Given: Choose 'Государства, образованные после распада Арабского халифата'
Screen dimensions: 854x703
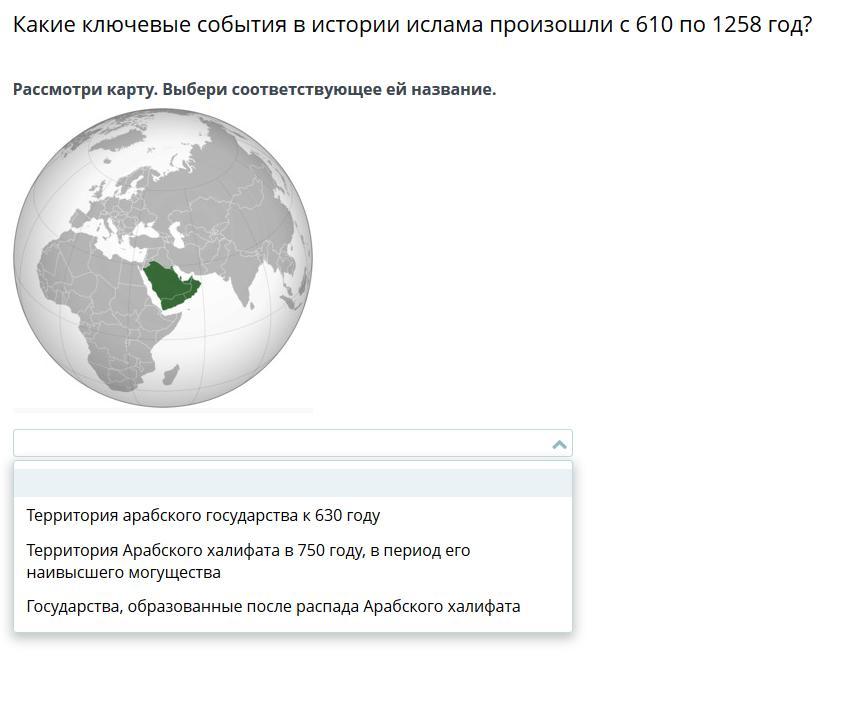Looking at the screenshot, I should (x=292, y=606).
